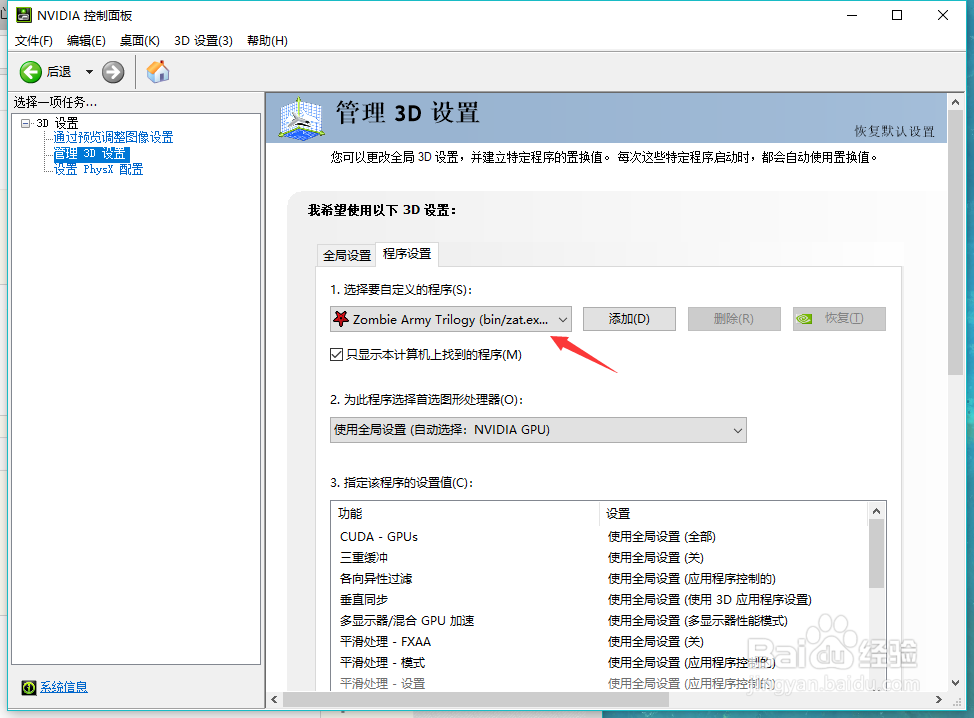Open the 系统信息 link
974x718 pixels.
(x=64, y=687)
